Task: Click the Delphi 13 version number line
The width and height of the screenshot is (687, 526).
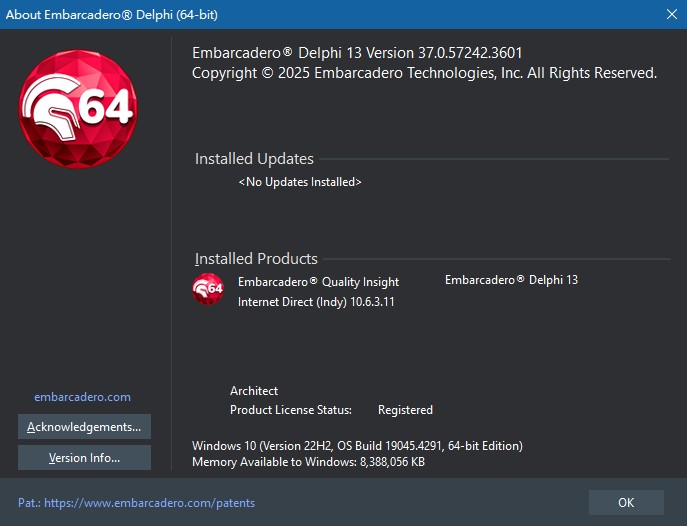Action: click(x=357, y=53)
